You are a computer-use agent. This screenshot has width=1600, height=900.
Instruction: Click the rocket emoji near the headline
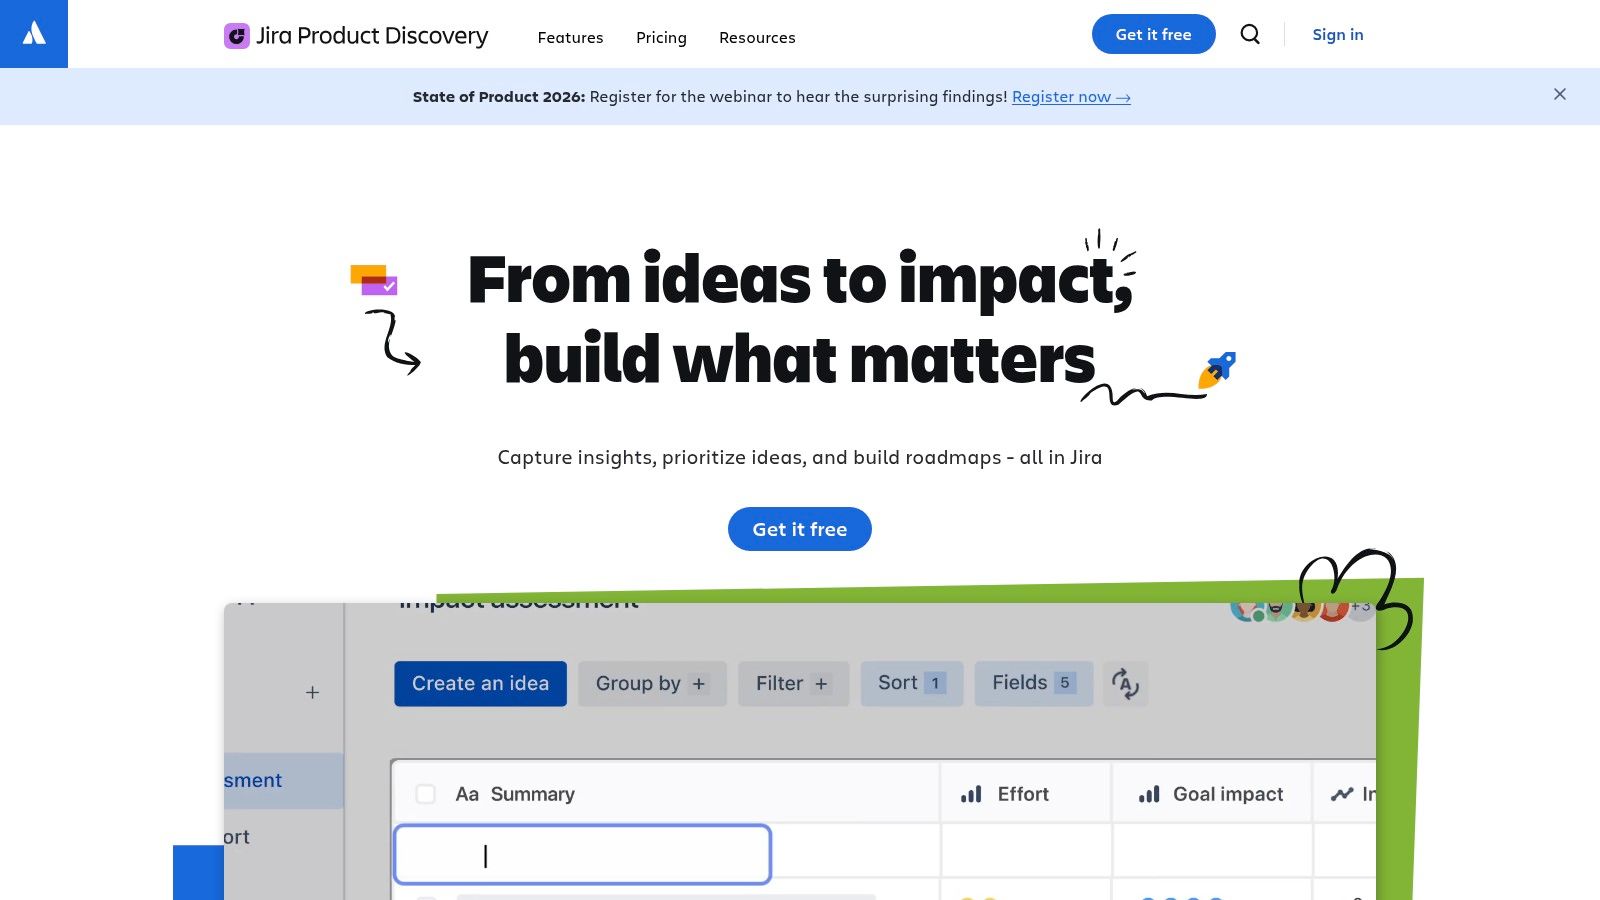(x=1217, y=368)
